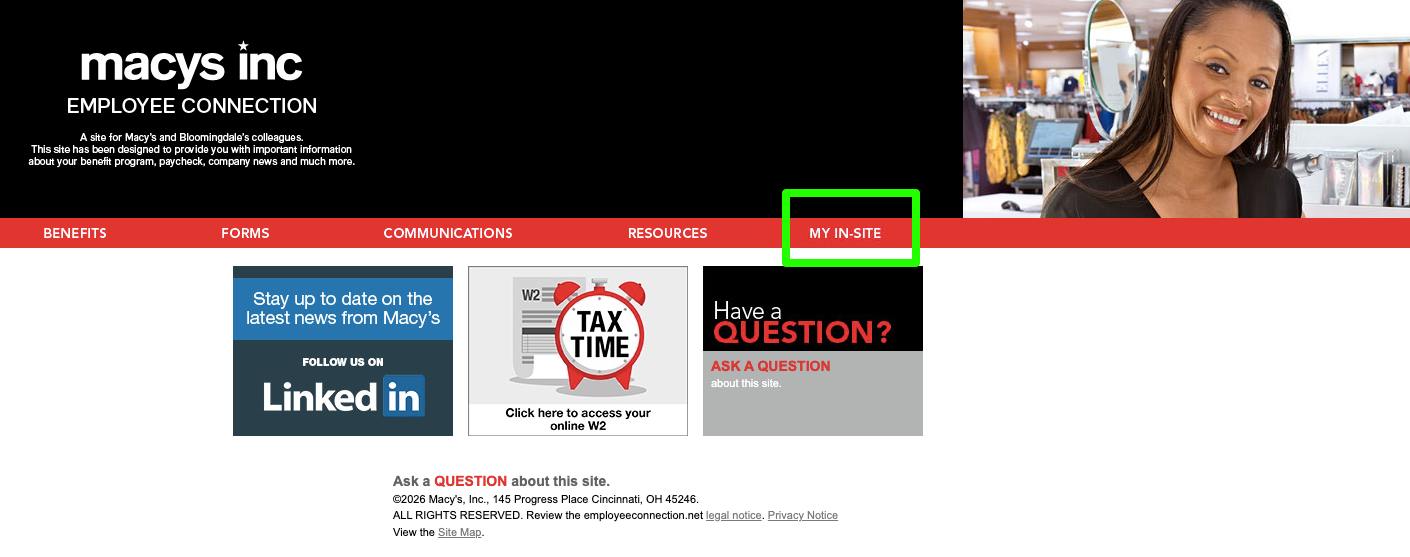1410x557 pixels.
Task: Open the Benefits menu
Action: (75, 233)
